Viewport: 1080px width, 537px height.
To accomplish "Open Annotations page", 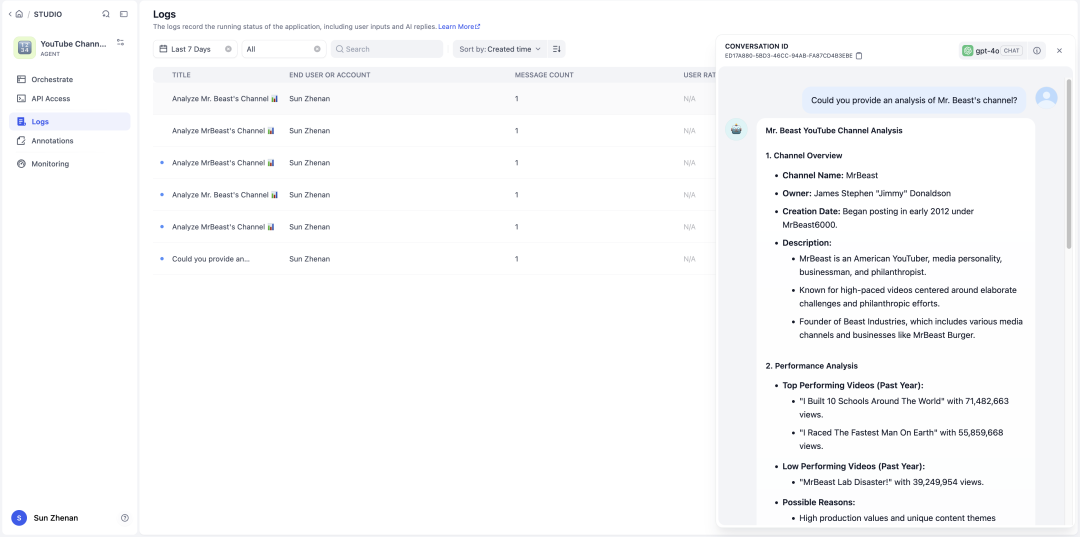I will pos(70,140).
